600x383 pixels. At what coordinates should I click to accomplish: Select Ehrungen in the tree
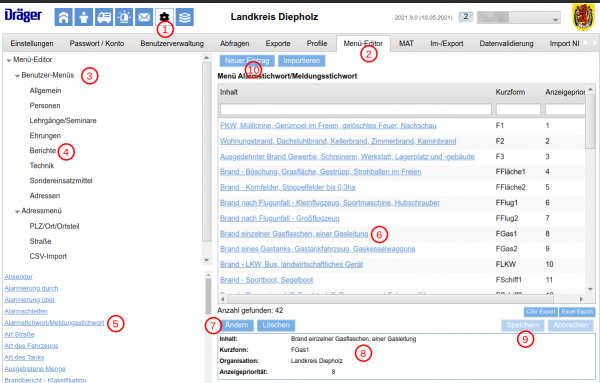coord(45,135)
